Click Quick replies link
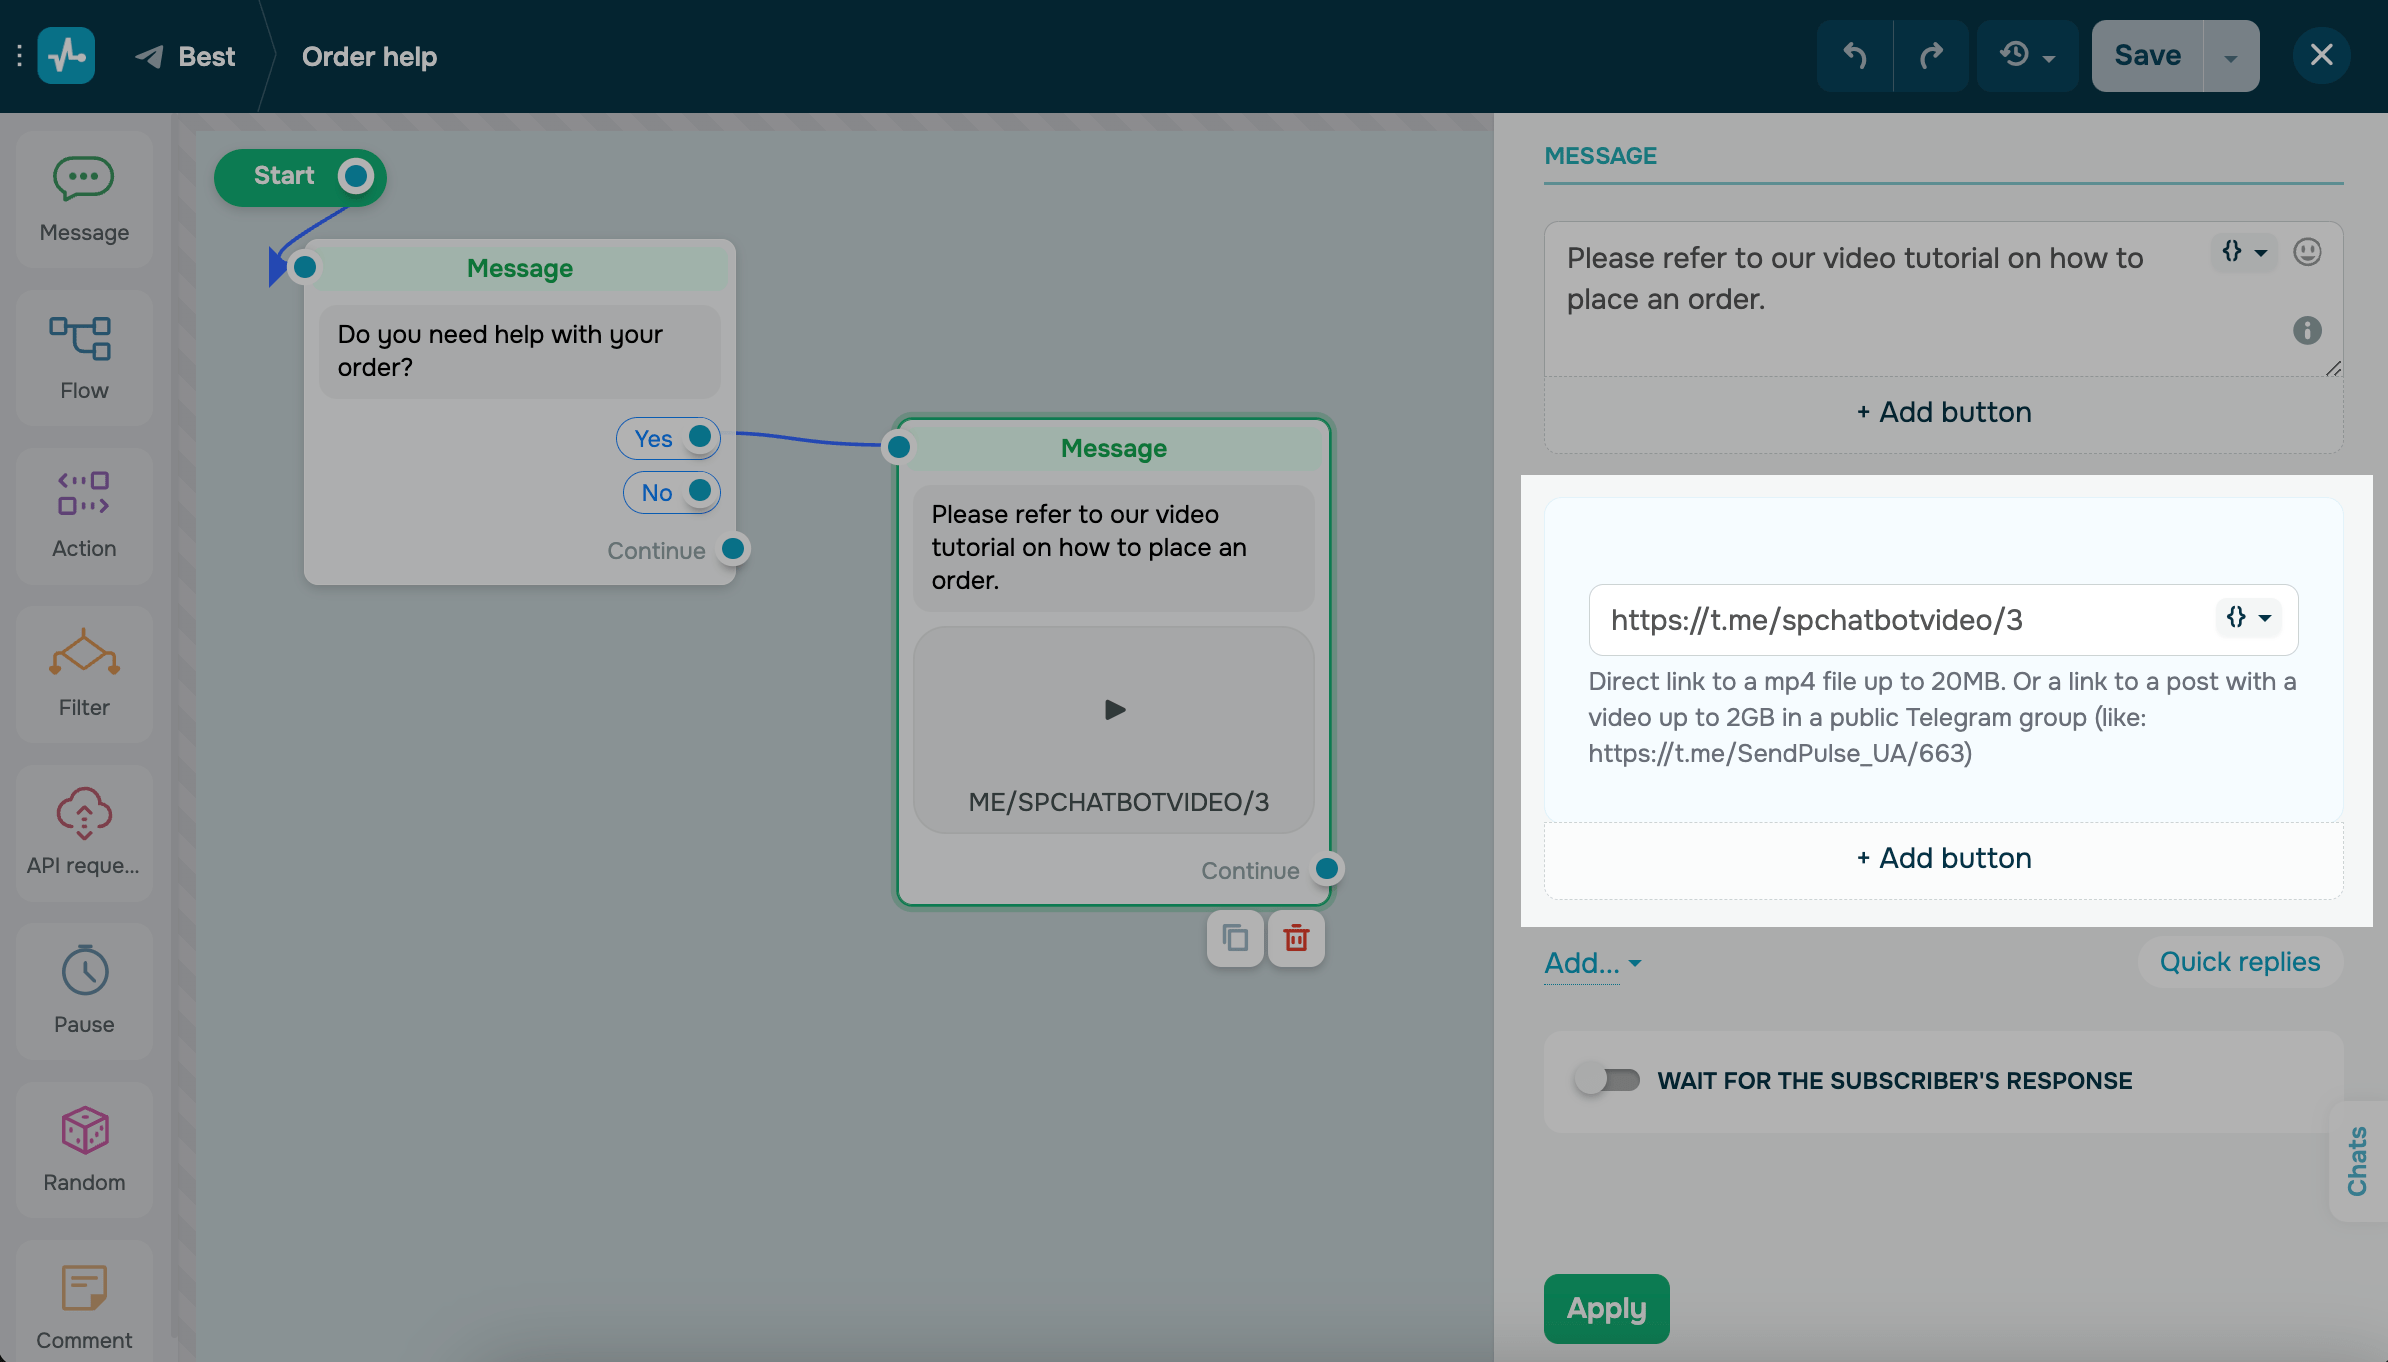 (2239, 962)
